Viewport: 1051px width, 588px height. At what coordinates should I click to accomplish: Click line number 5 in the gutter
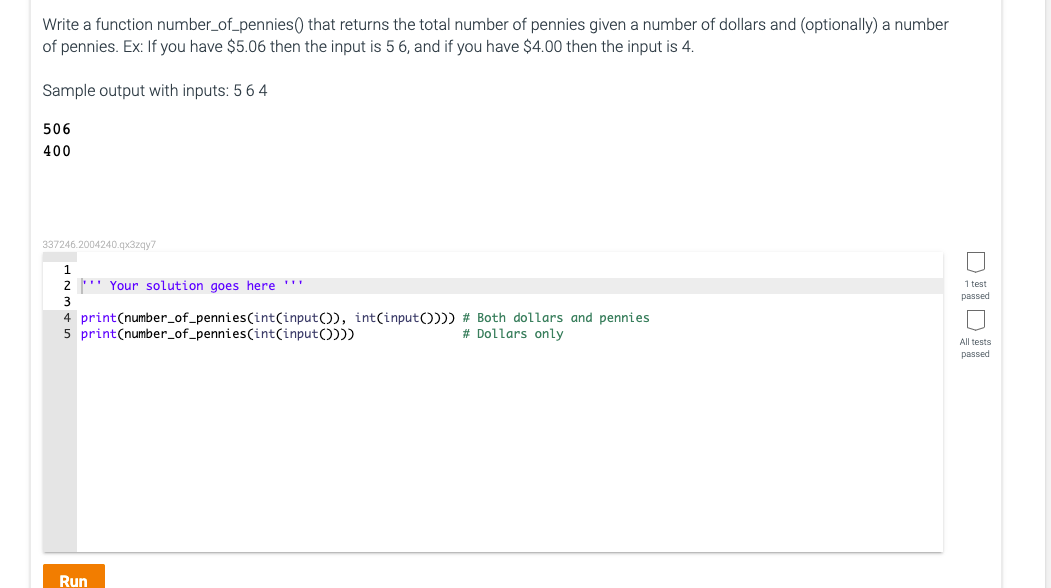click(66, 333)
